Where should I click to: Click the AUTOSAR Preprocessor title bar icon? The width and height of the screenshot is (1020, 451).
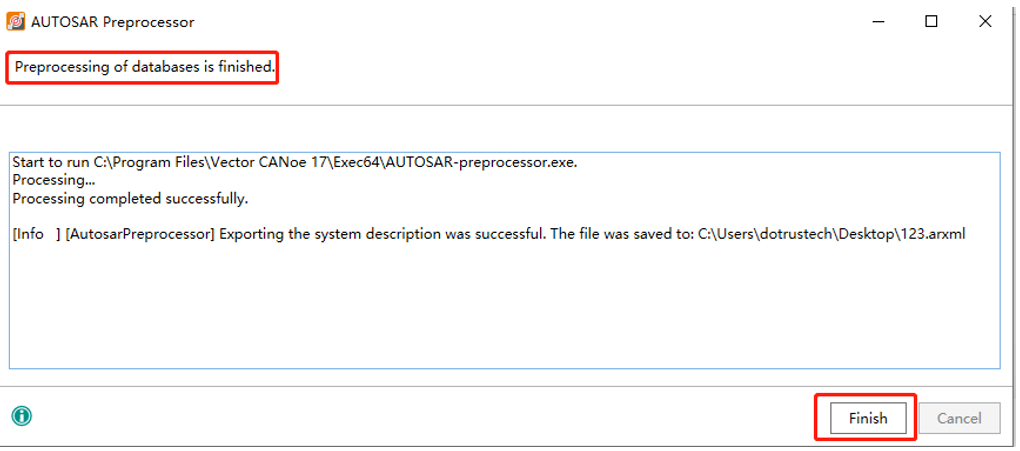pyautogui.click(x=16, y=21)
